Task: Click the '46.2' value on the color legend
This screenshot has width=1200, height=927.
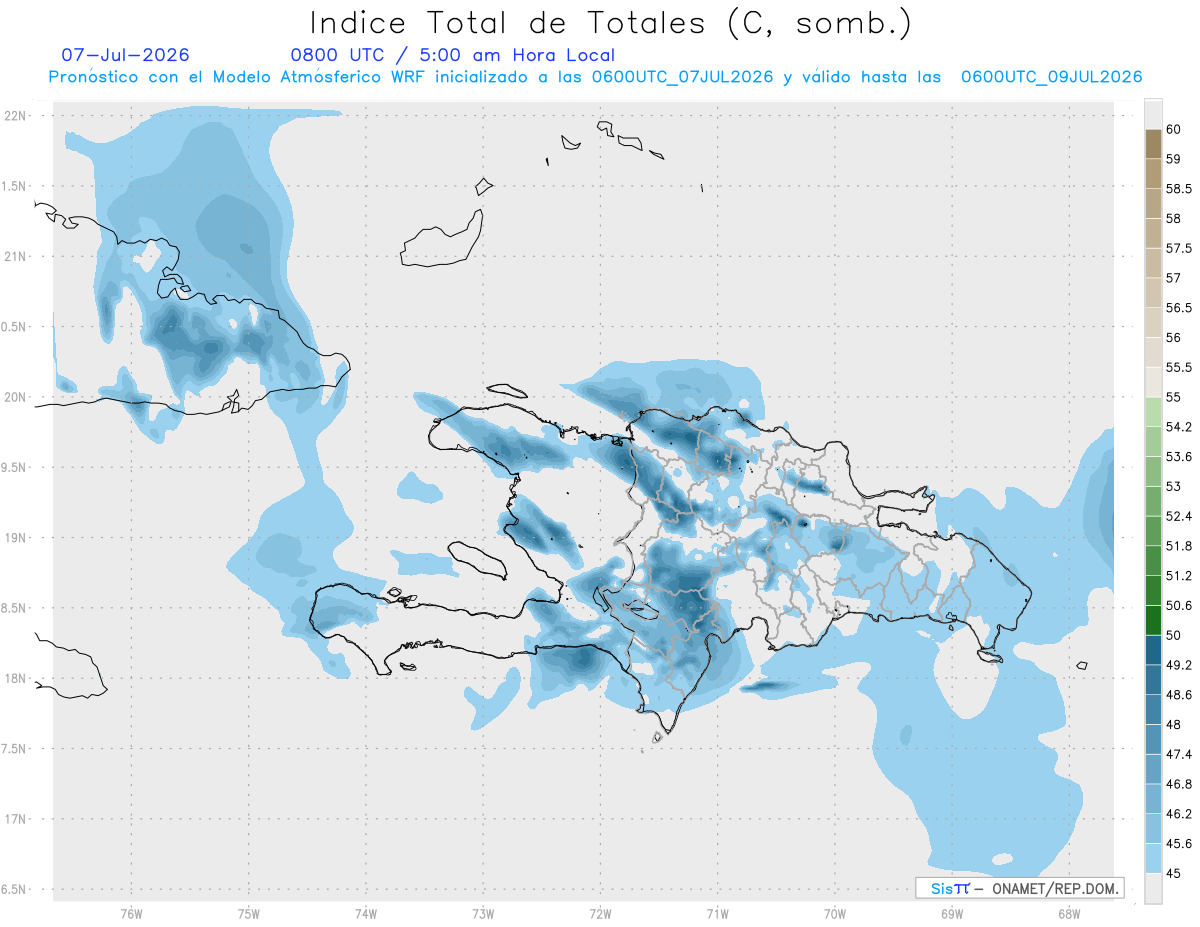Action: pos(1178,814)
